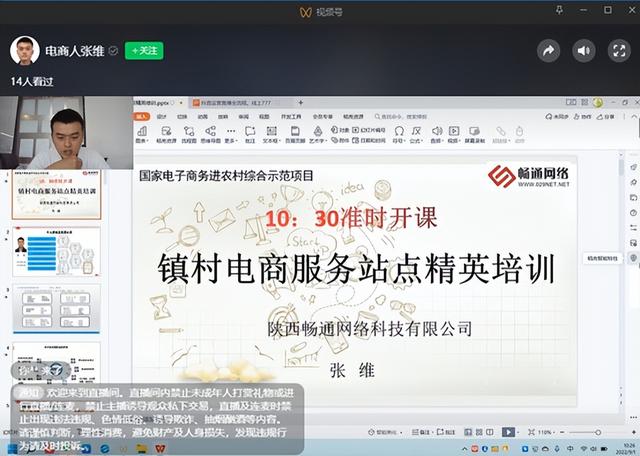The width and height of the screenshot is (640, 456).
Task: Open 稻壳资源 icon in the ribbon
Action: coord(166,135)
